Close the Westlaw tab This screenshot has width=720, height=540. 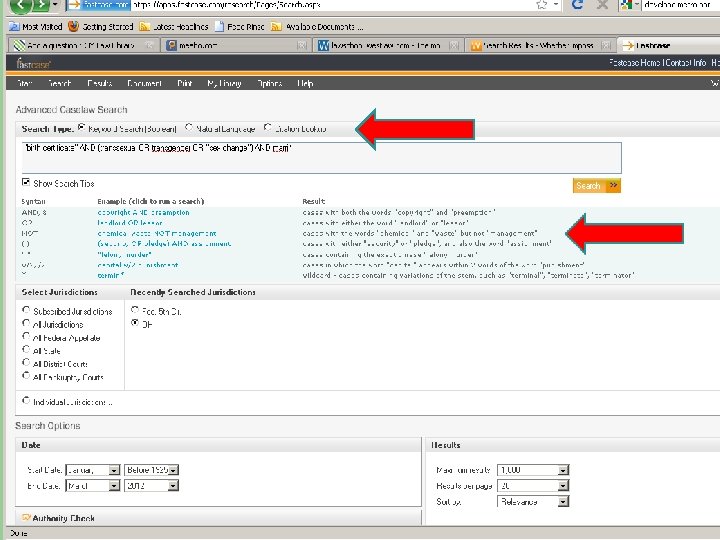tap(454, 45)
